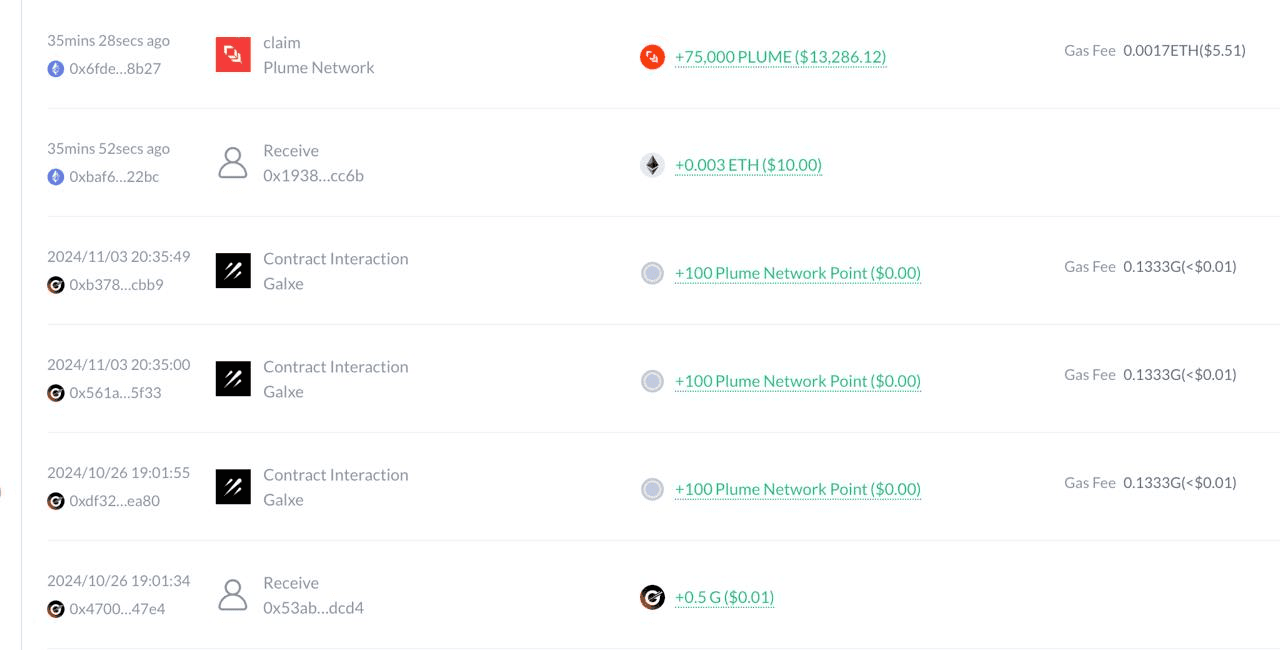Image resolution: width=1280 pixels, height=650 pixels.
Task: Click the orange PLUME token icon
Action: click(x=652, y=57)
